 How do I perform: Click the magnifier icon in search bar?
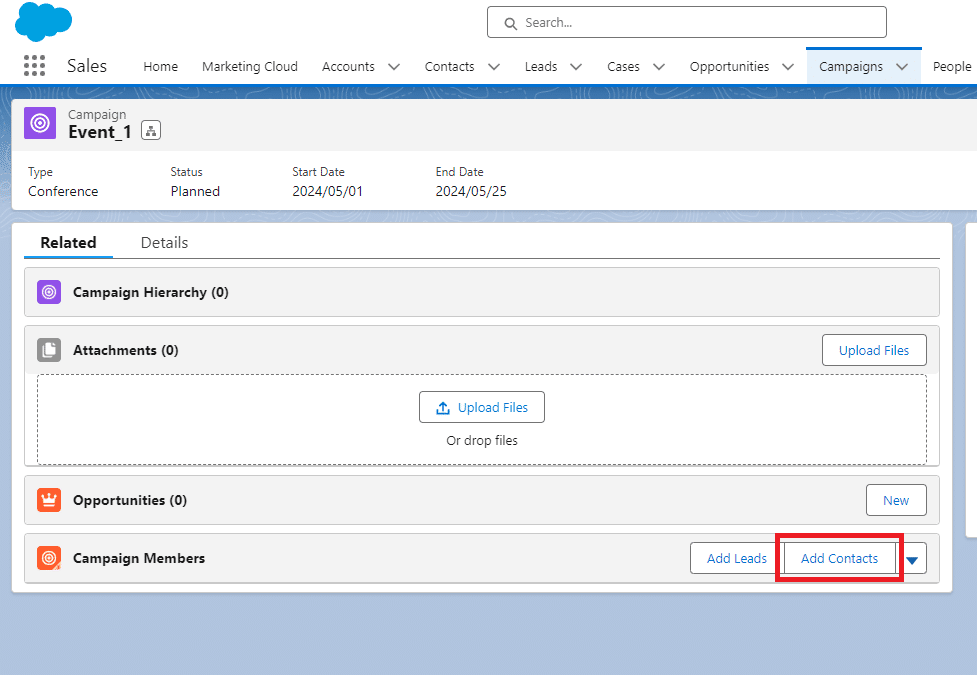click(x=510, y=24)
